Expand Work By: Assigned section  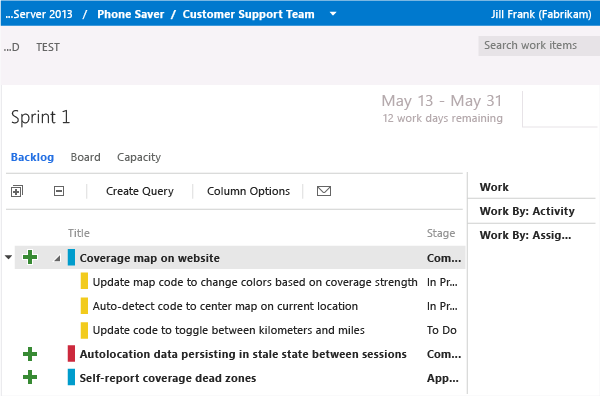pos(525,235)
